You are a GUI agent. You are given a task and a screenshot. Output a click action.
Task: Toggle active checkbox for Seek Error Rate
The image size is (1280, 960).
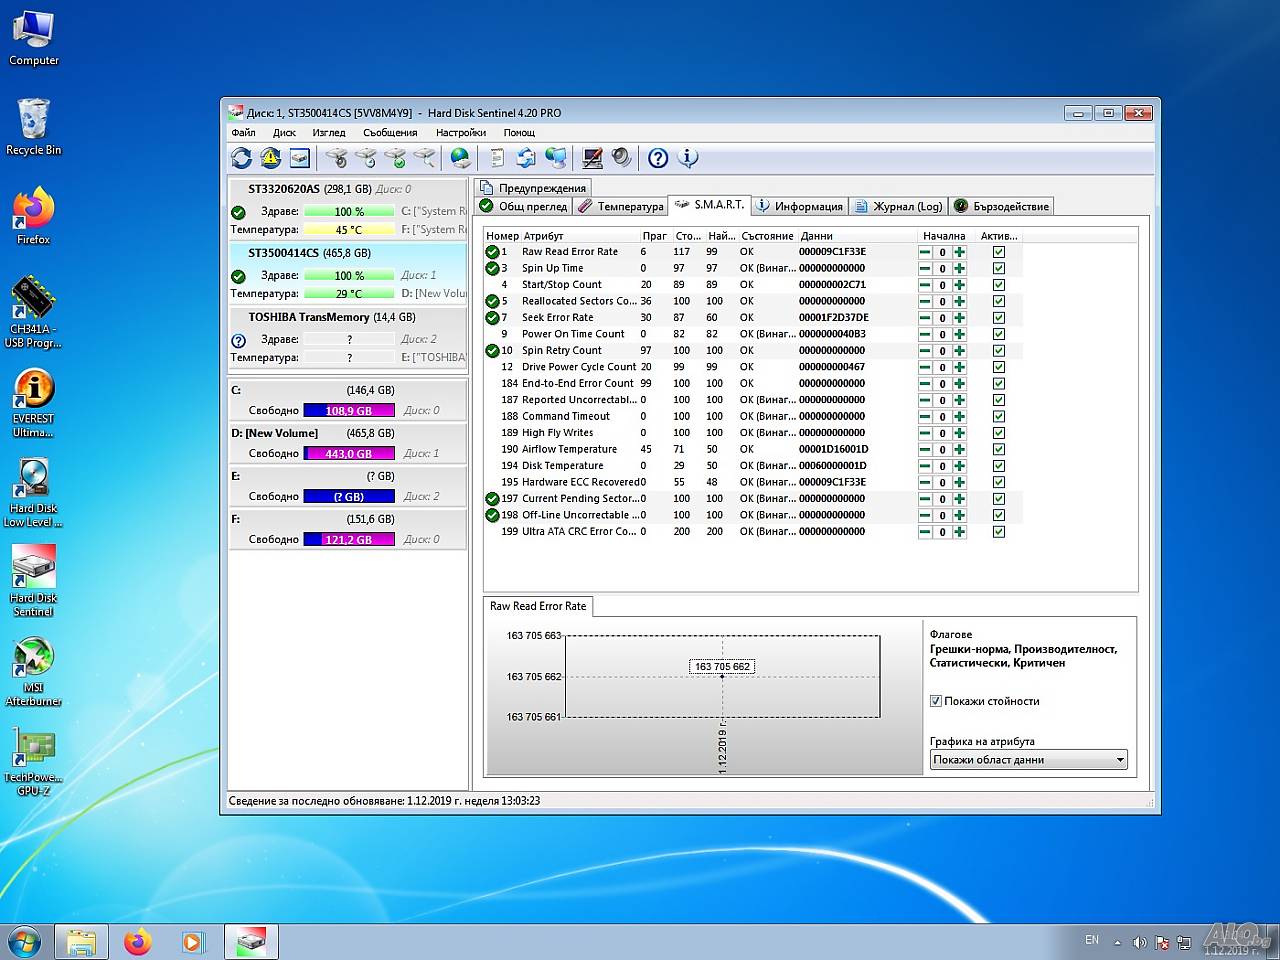(998, 318)
